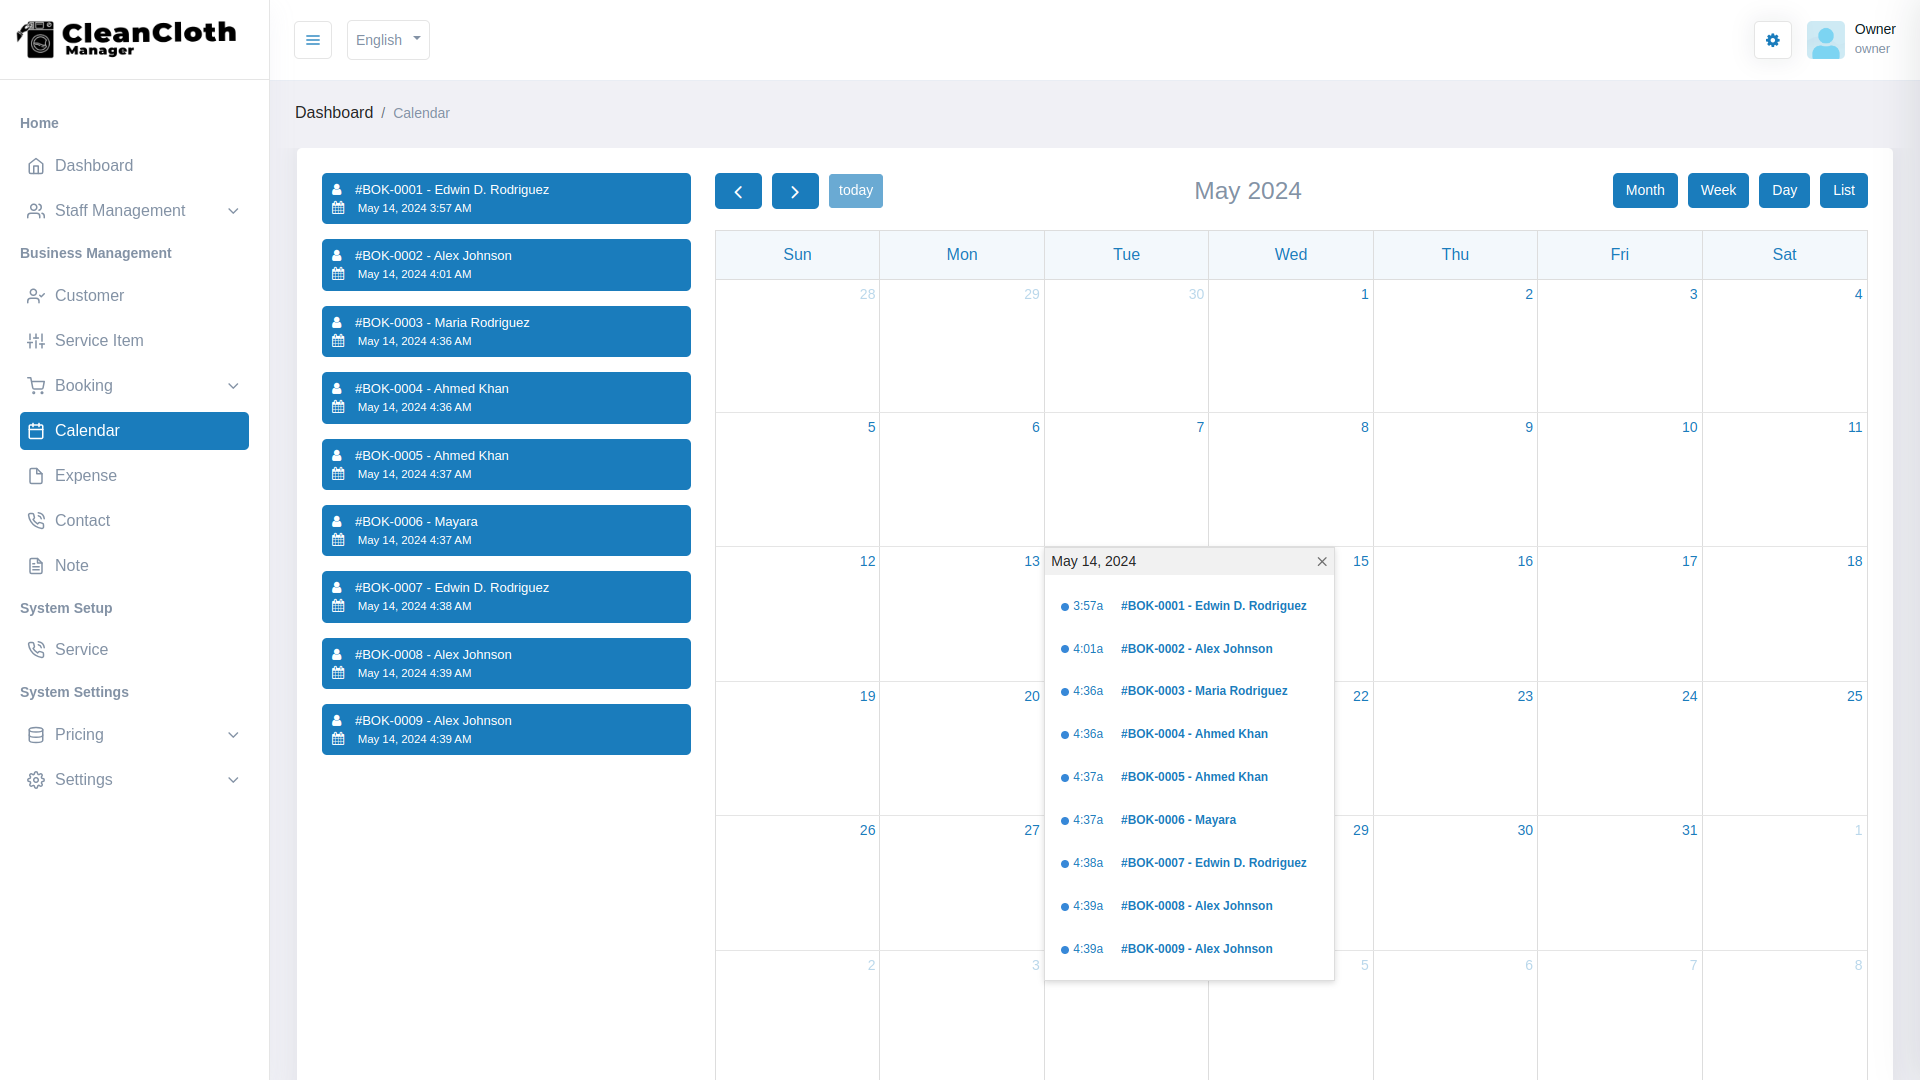Select booking card #BOK-0006 Mayara
The image size is (1920, 1080).
[506, 530]
